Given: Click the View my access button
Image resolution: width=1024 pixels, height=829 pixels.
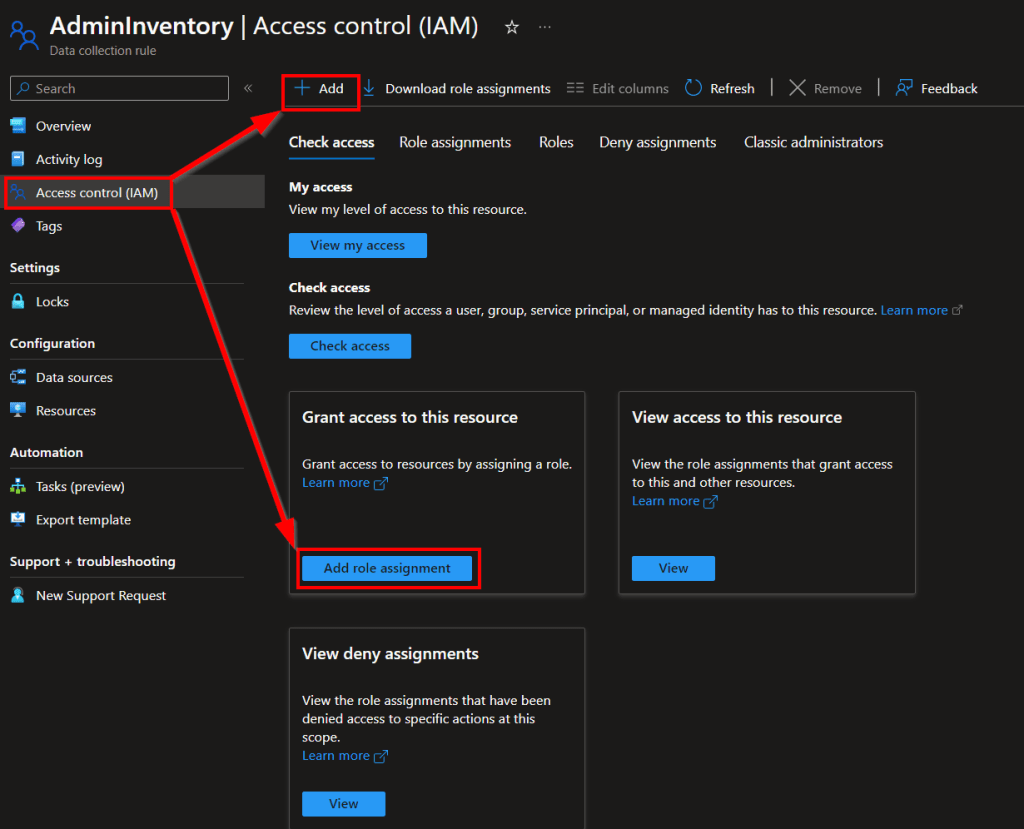Looking at the screenshot, I should tap(357, 245).
